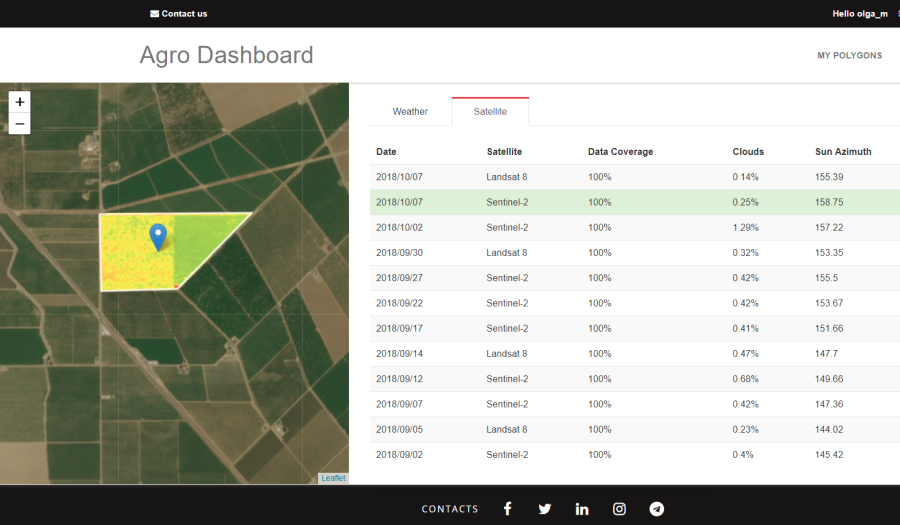Zoom in on the map
This screenshot has width=900, height=525.
point(20,102)
